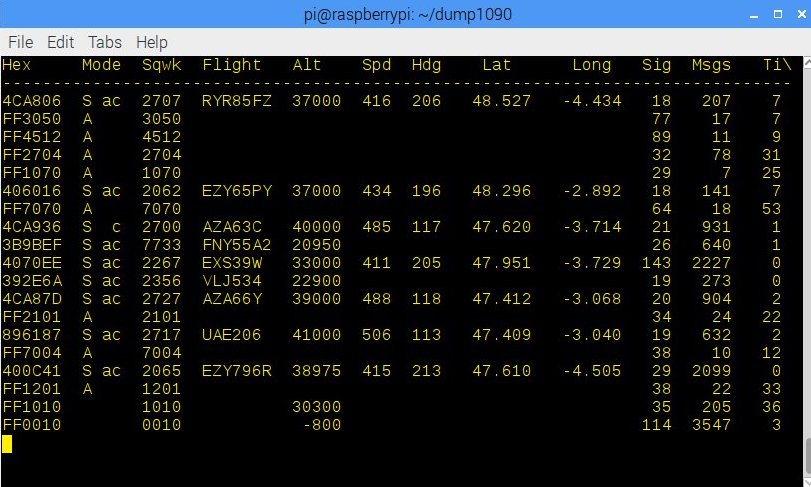The height and width of the screenshot is (487, 811).
Task: Click altitude 40000
Action: [317, 227]
